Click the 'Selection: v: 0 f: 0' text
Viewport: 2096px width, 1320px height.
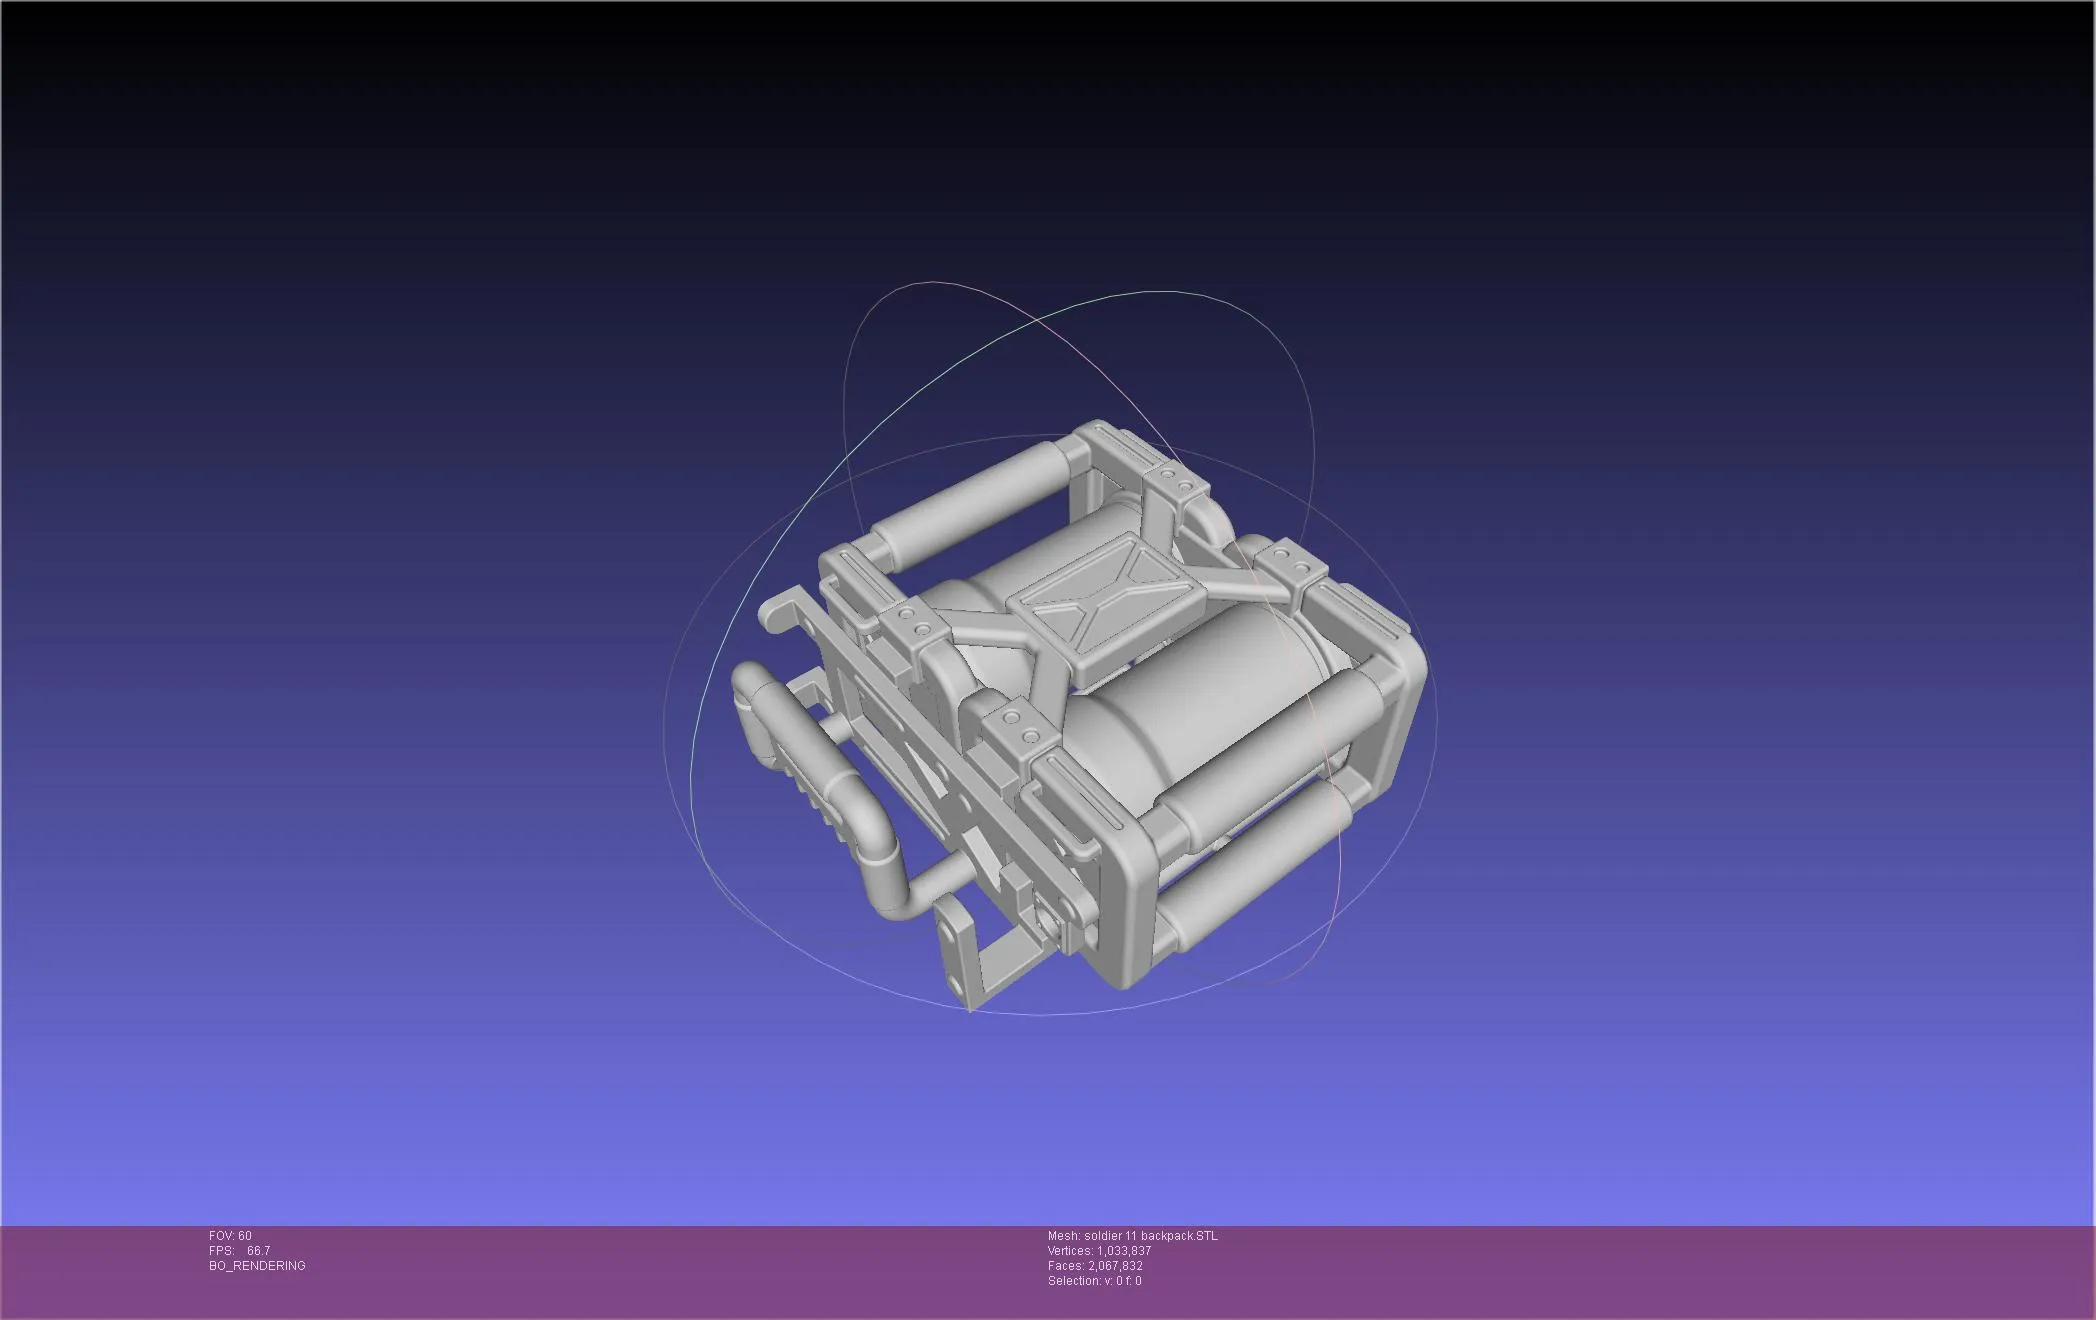pos(1095,1281)
